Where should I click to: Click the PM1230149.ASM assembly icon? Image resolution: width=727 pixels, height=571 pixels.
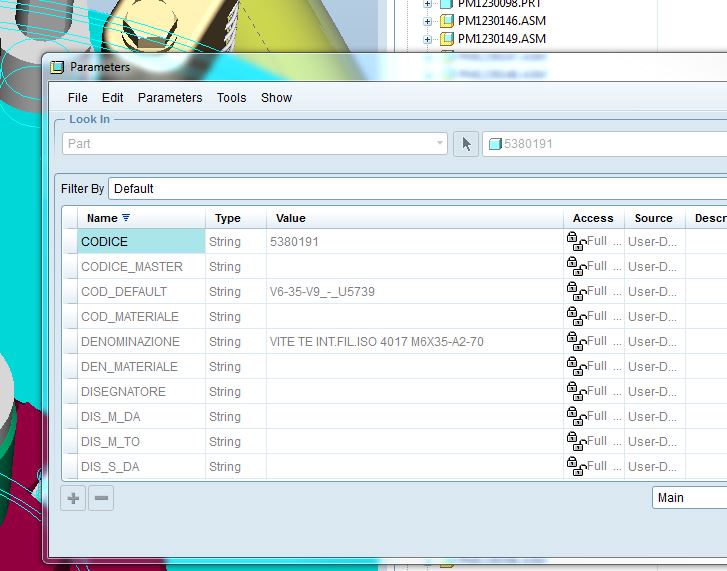[x=446, y=39]
